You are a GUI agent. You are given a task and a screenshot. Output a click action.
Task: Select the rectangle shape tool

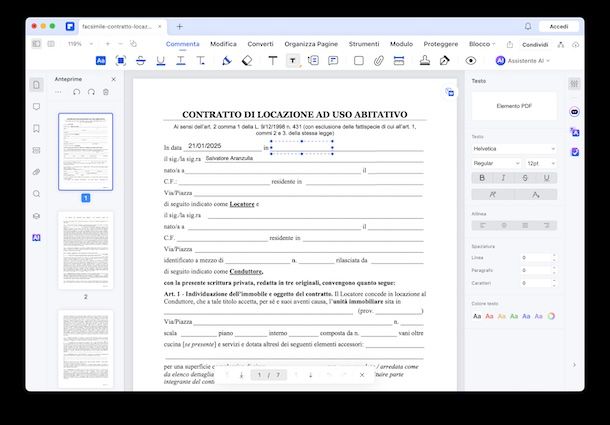[x=359, y=60]
